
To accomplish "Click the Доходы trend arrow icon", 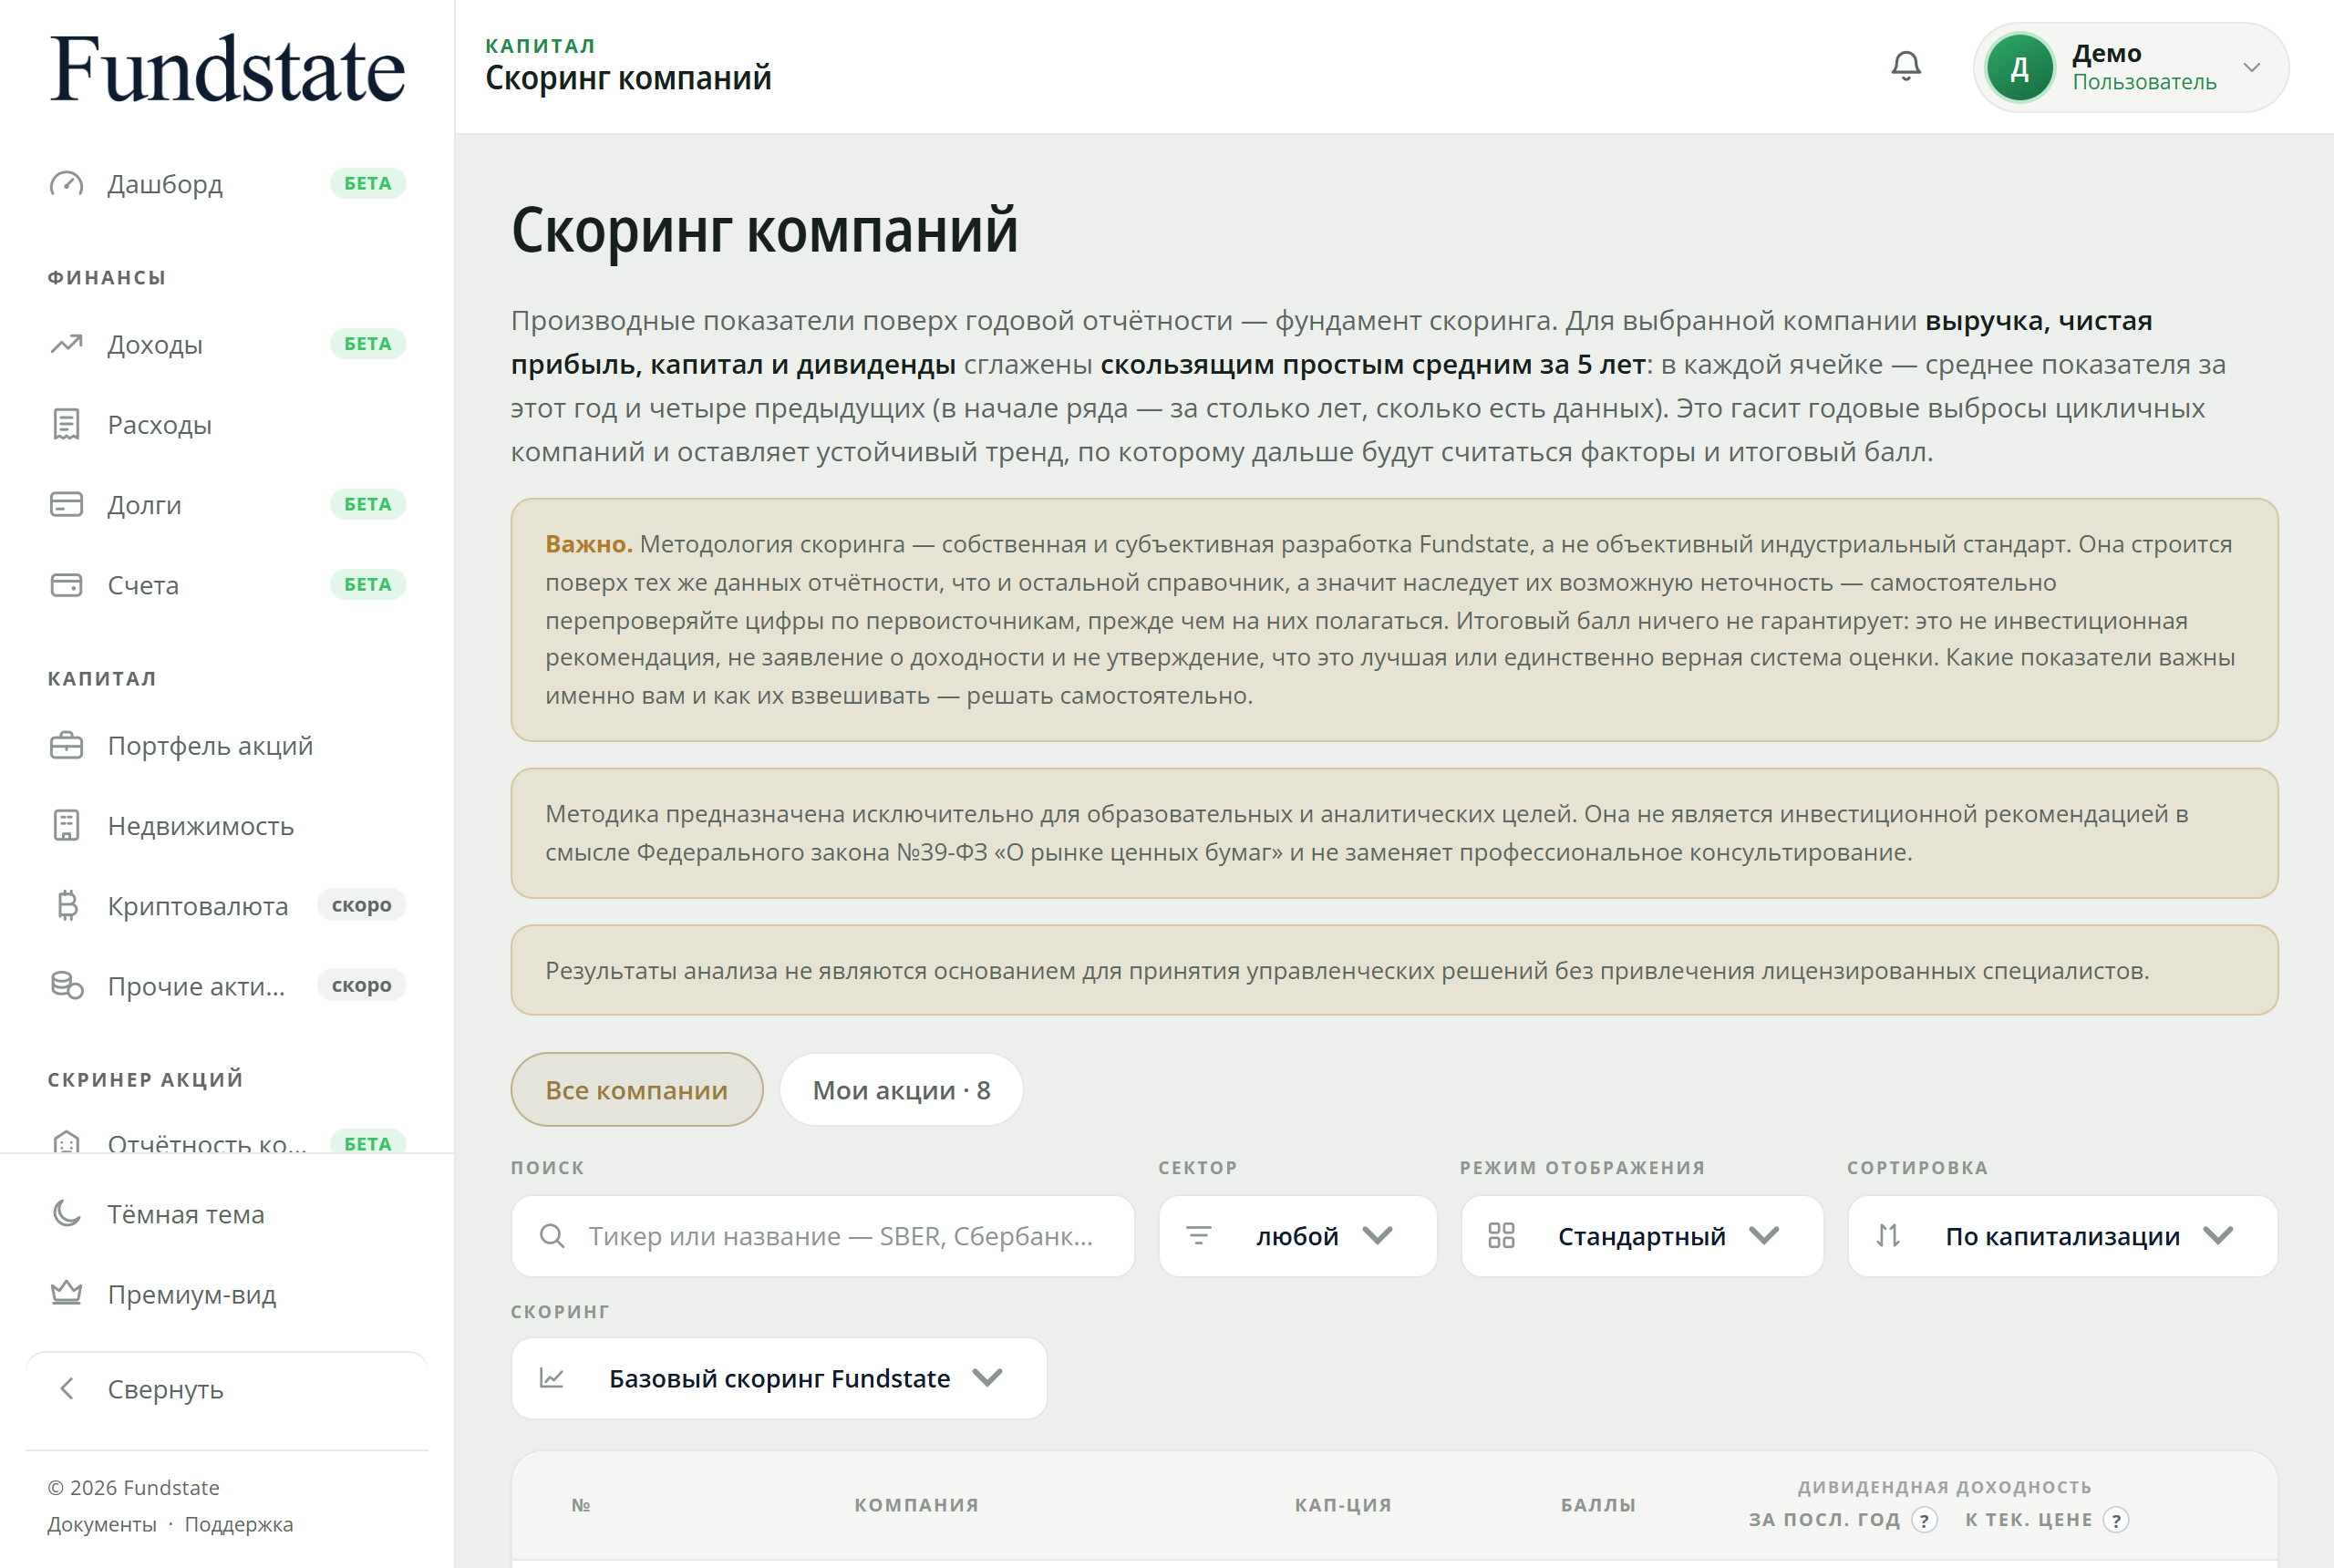I will (x=66, y=344).
